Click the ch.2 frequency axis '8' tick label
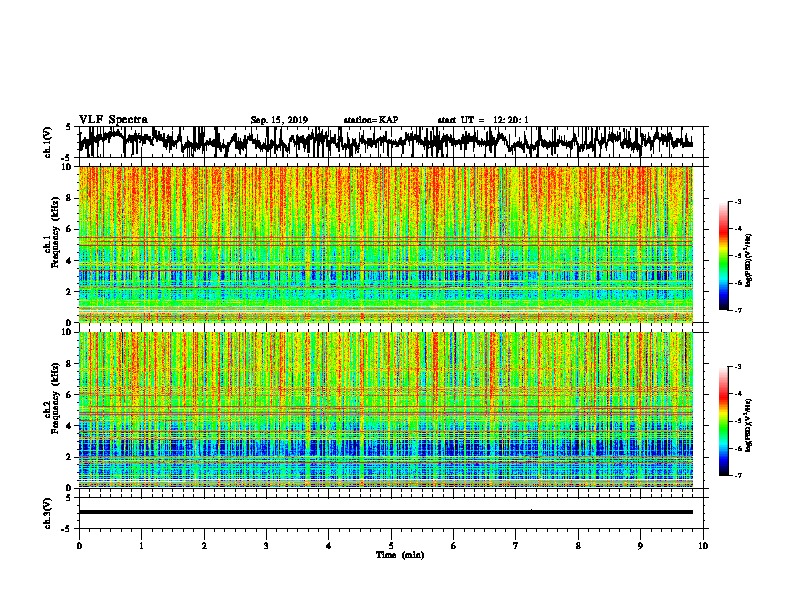This screenshot has height=612, width=792. 70,364
